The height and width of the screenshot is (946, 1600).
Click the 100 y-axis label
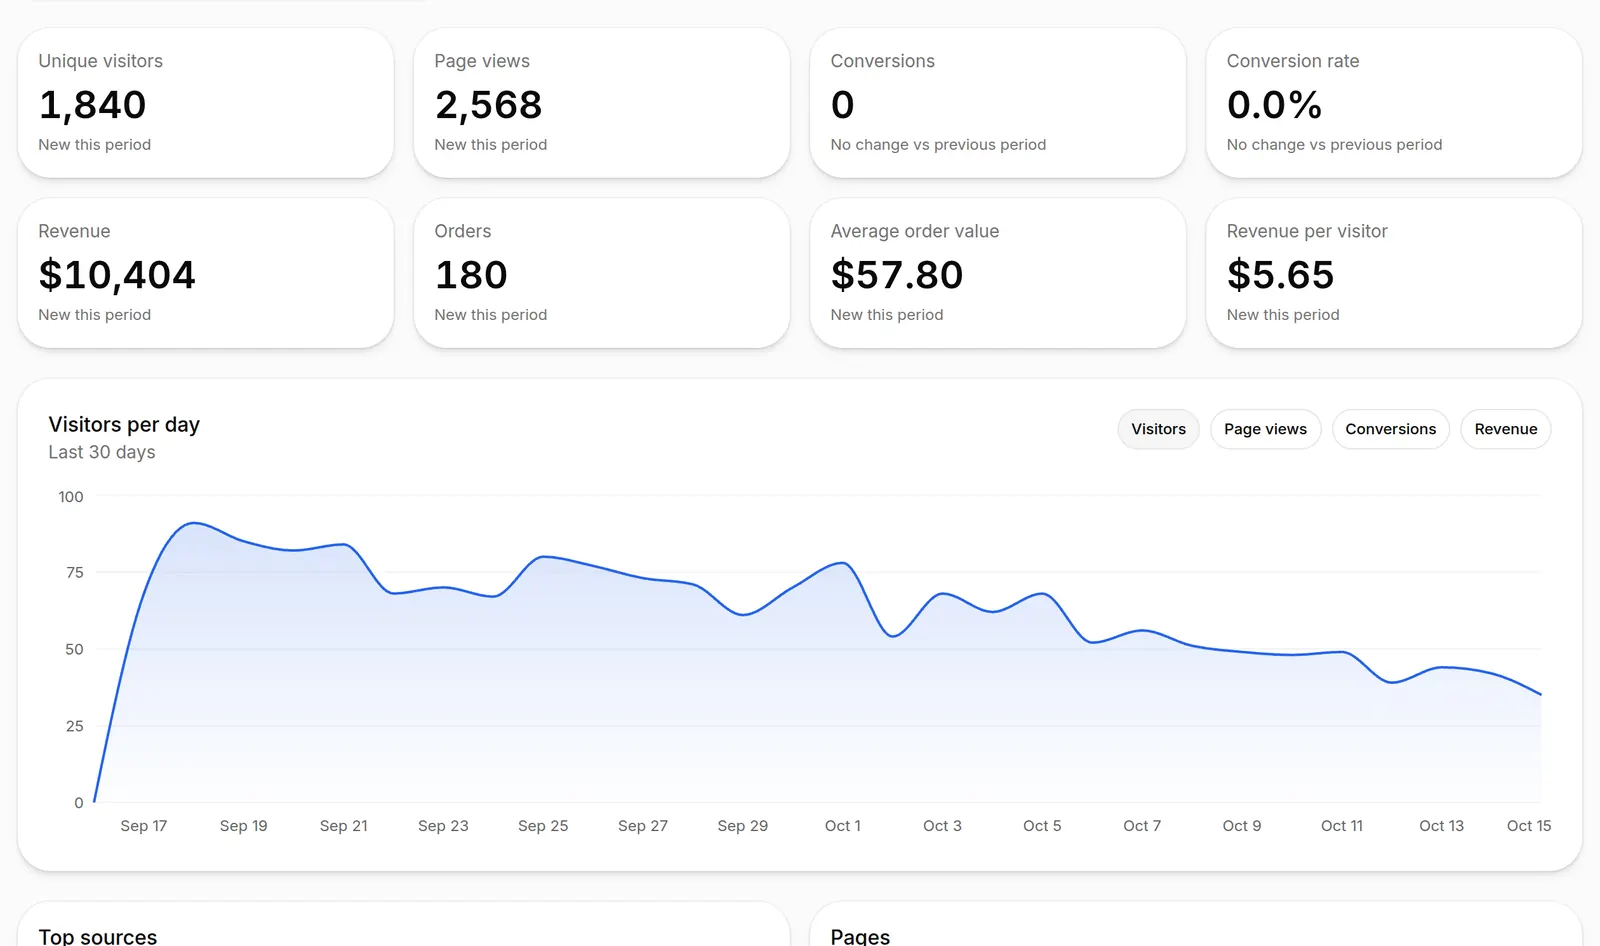(x=71, y=497)
